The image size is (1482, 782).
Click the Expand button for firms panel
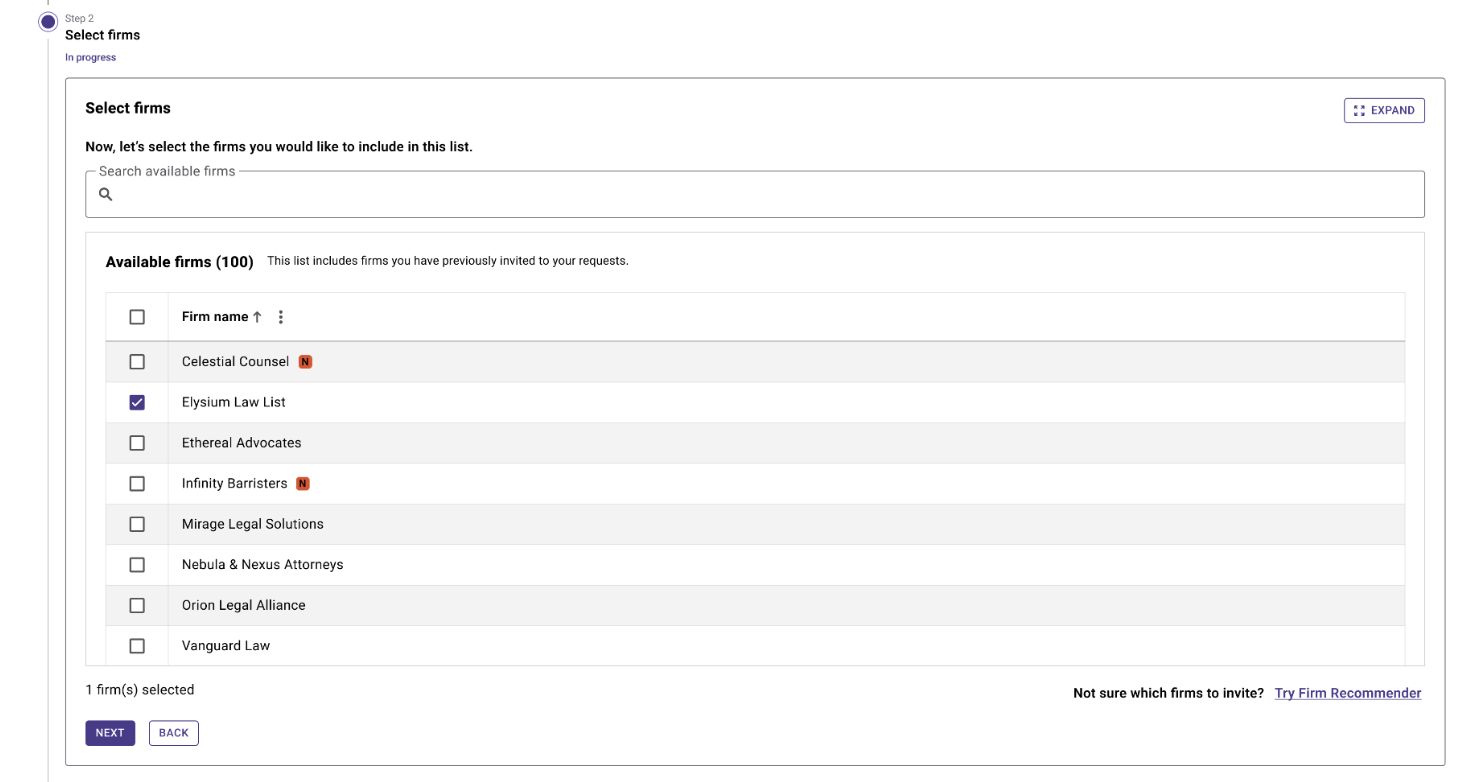click(1384, 110)
